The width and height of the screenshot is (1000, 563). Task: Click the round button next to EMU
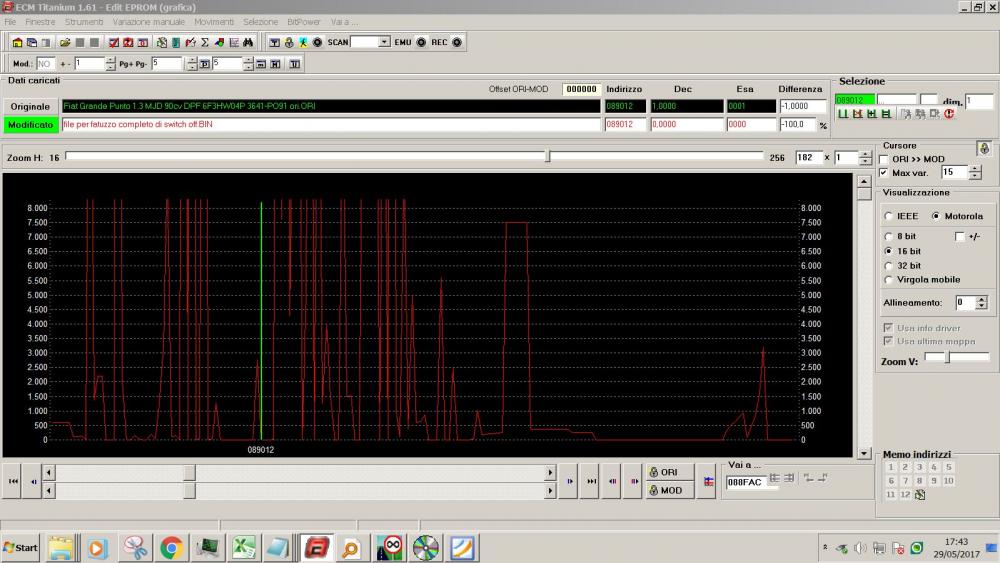(x=421, y=42)
